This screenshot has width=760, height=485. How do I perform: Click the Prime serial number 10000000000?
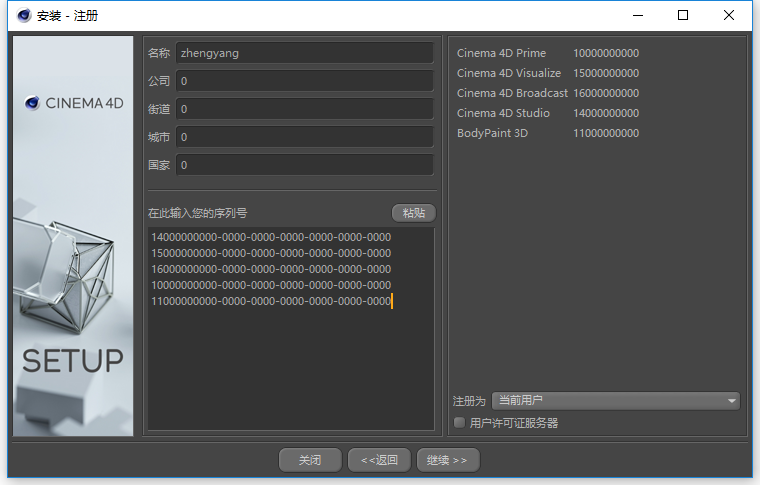click(x=606, y=53)
